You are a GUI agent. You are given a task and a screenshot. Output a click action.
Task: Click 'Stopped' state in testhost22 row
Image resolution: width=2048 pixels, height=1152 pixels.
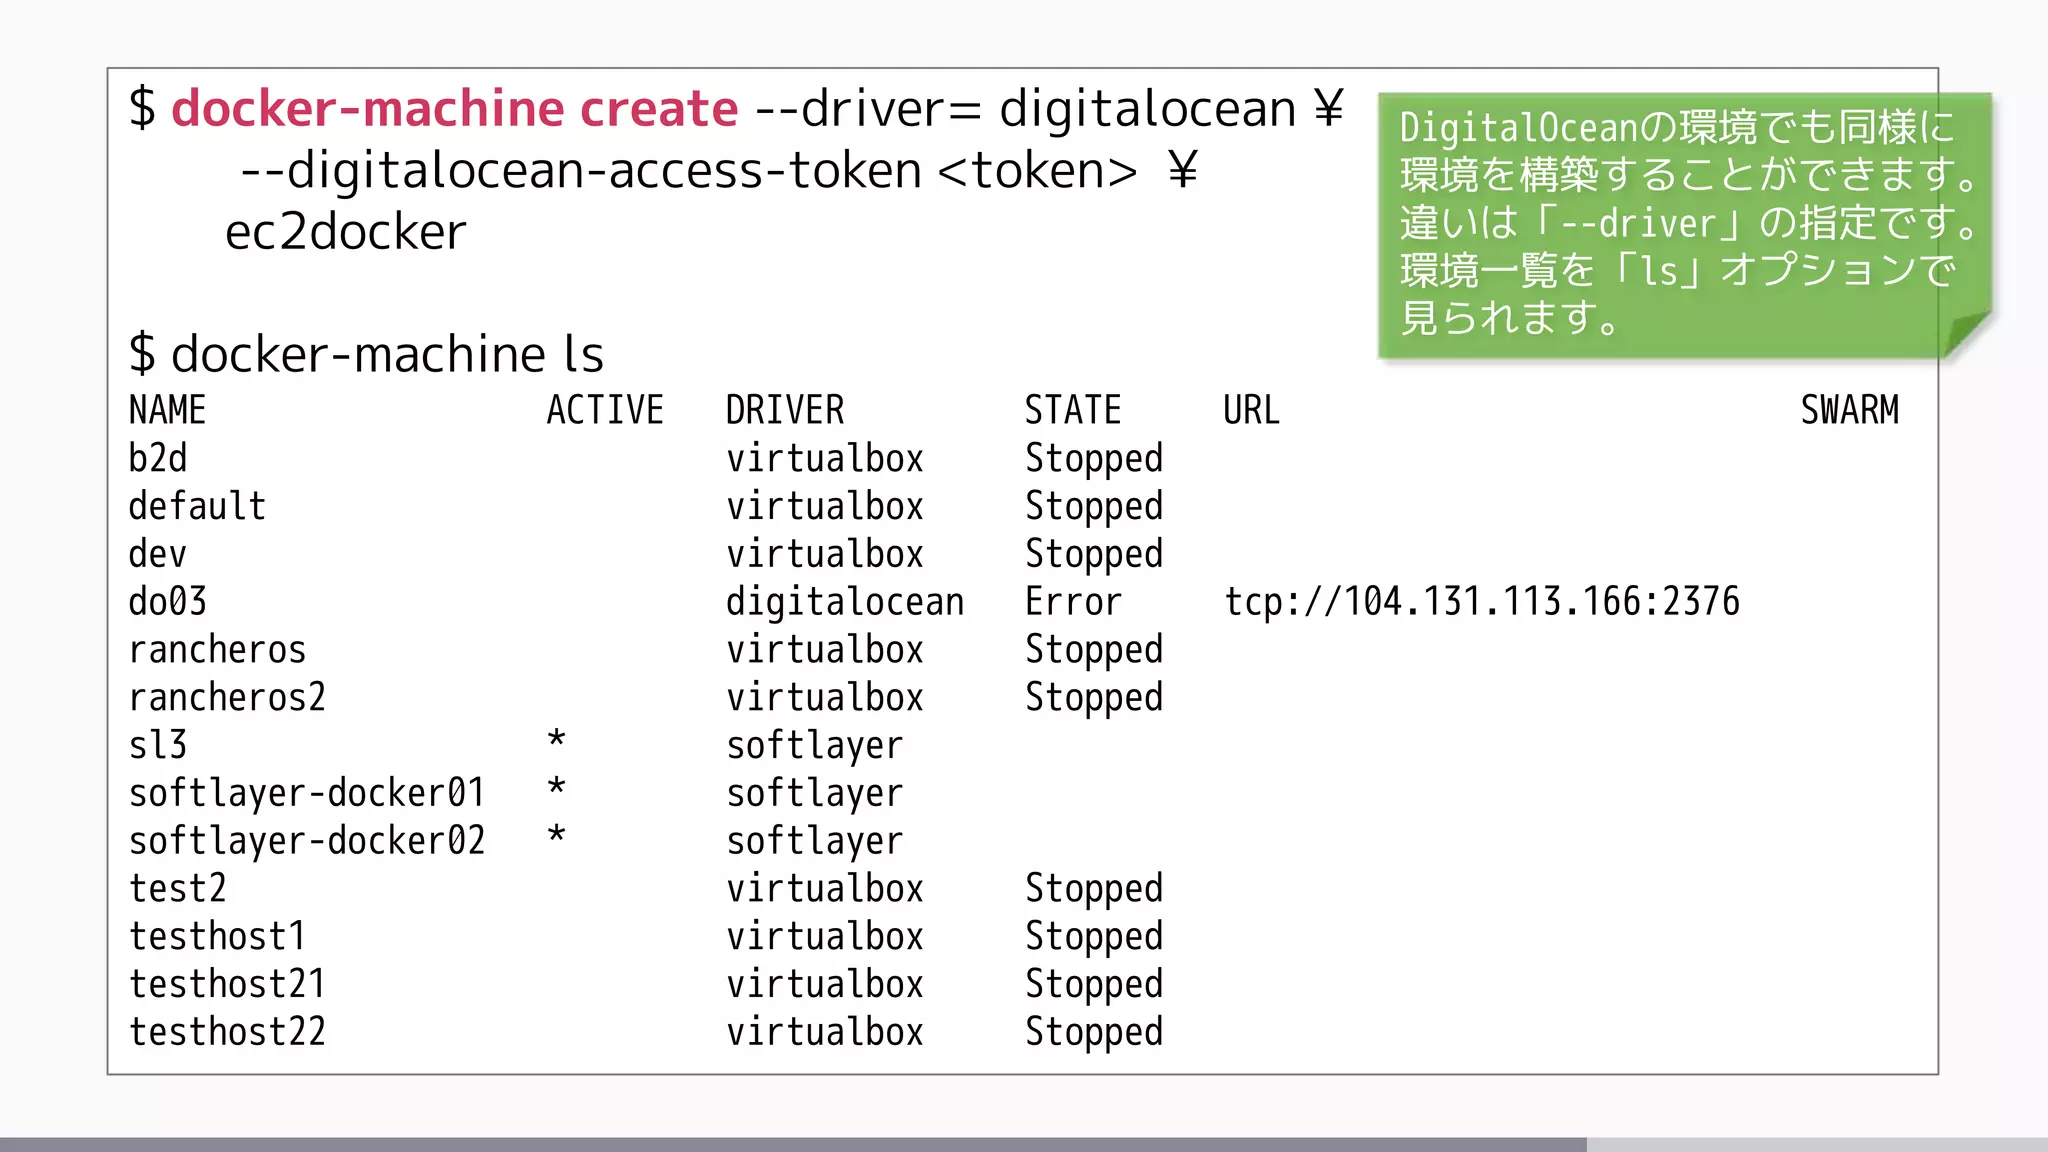coord(1094,1033)
